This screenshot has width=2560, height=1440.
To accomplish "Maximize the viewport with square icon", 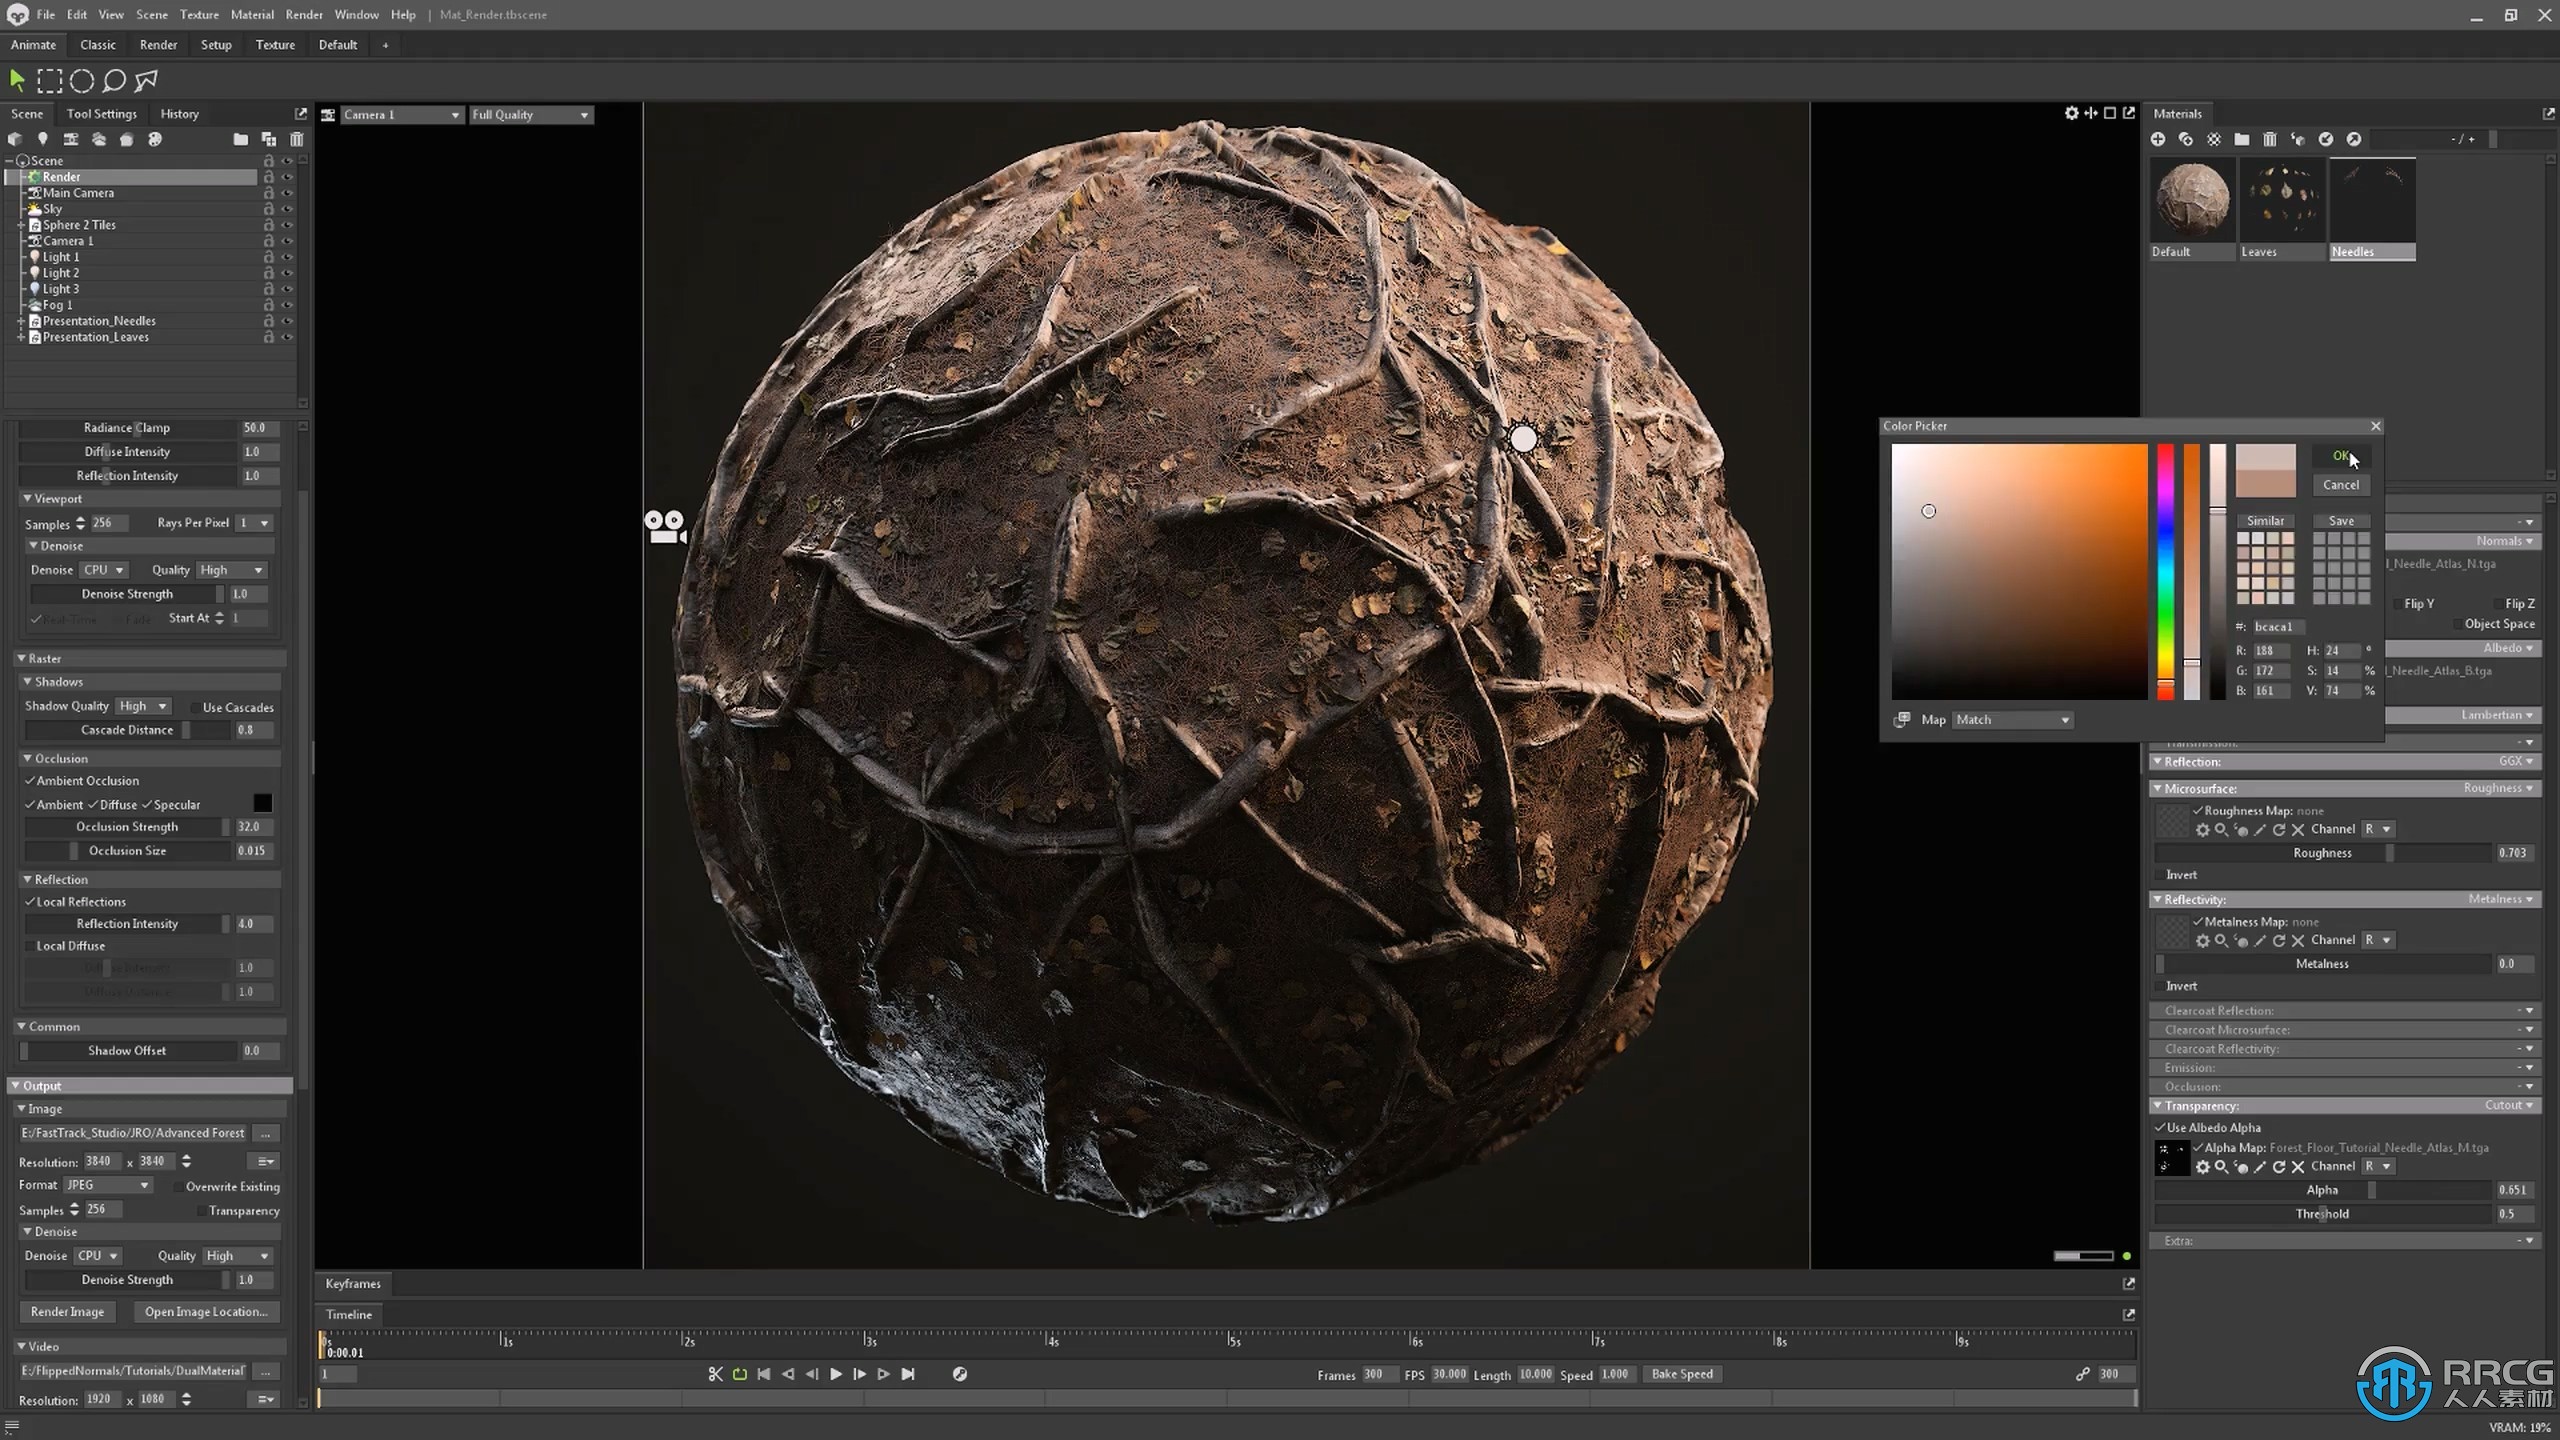I will (x=2110, y=113).
